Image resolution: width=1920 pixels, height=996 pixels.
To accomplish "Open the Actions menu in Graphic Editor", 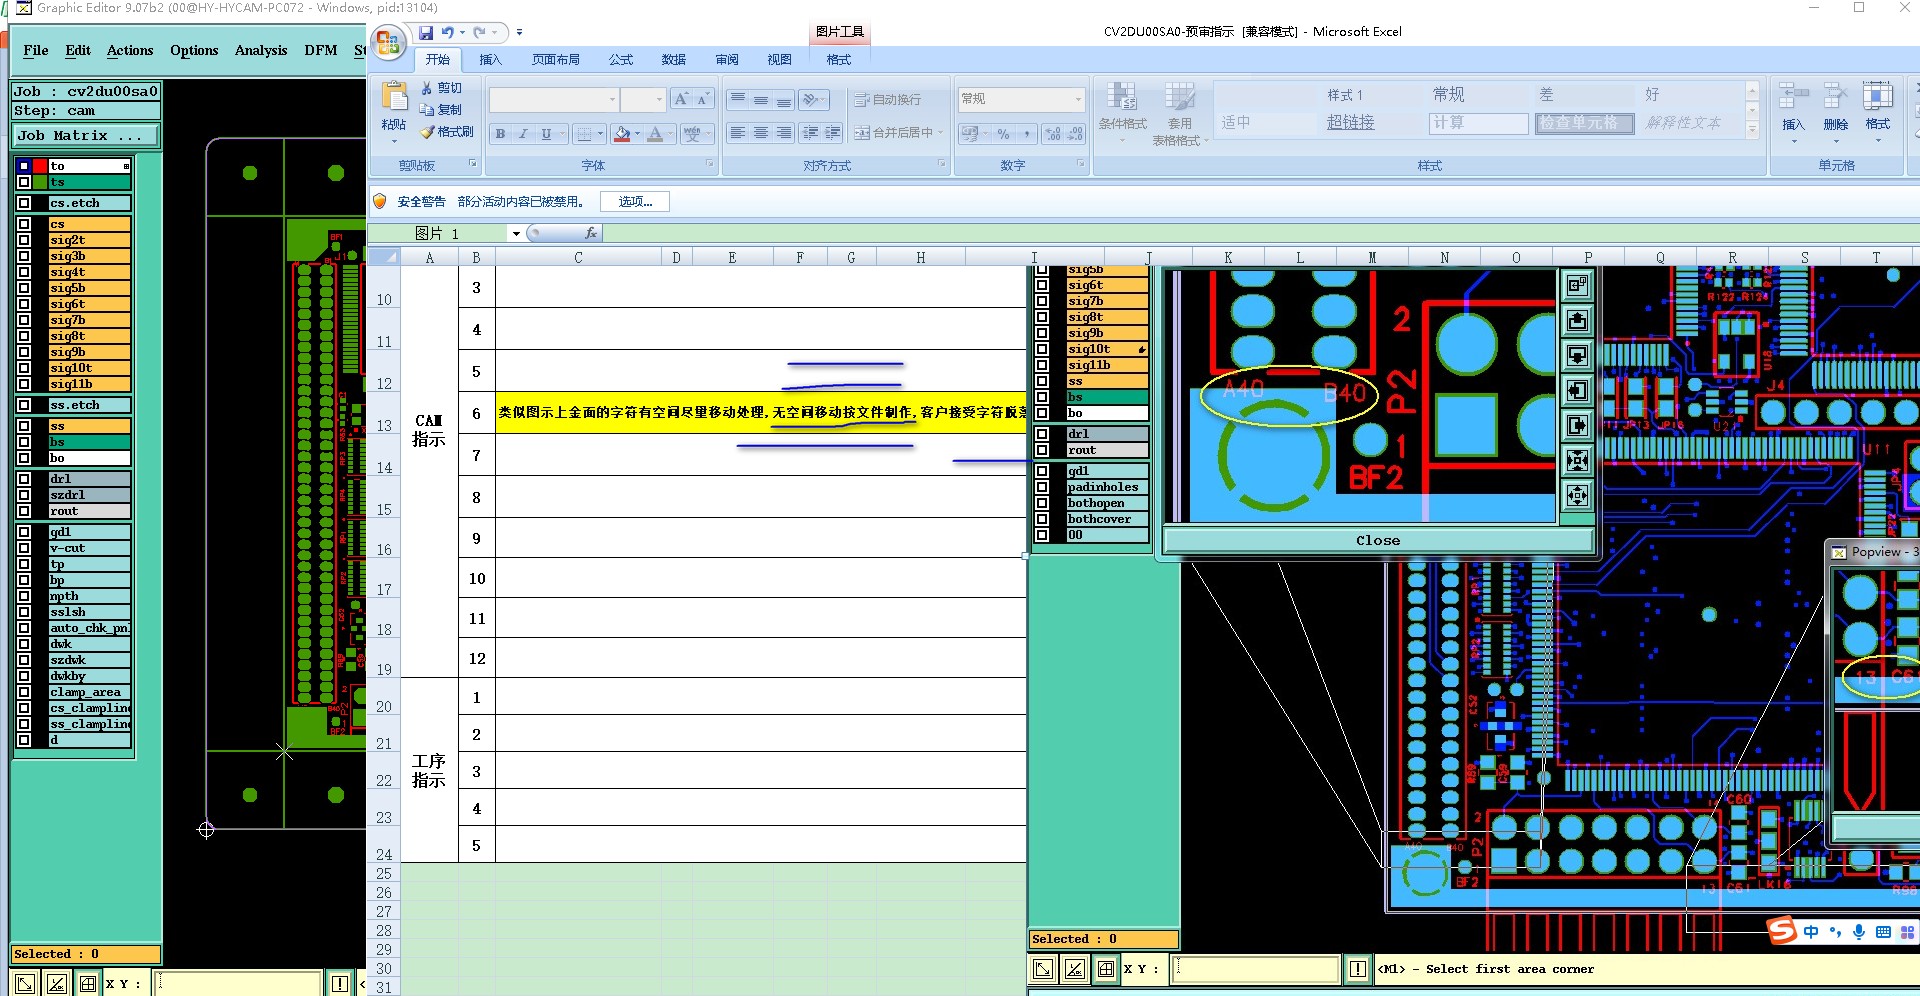I will pos(130,51).
